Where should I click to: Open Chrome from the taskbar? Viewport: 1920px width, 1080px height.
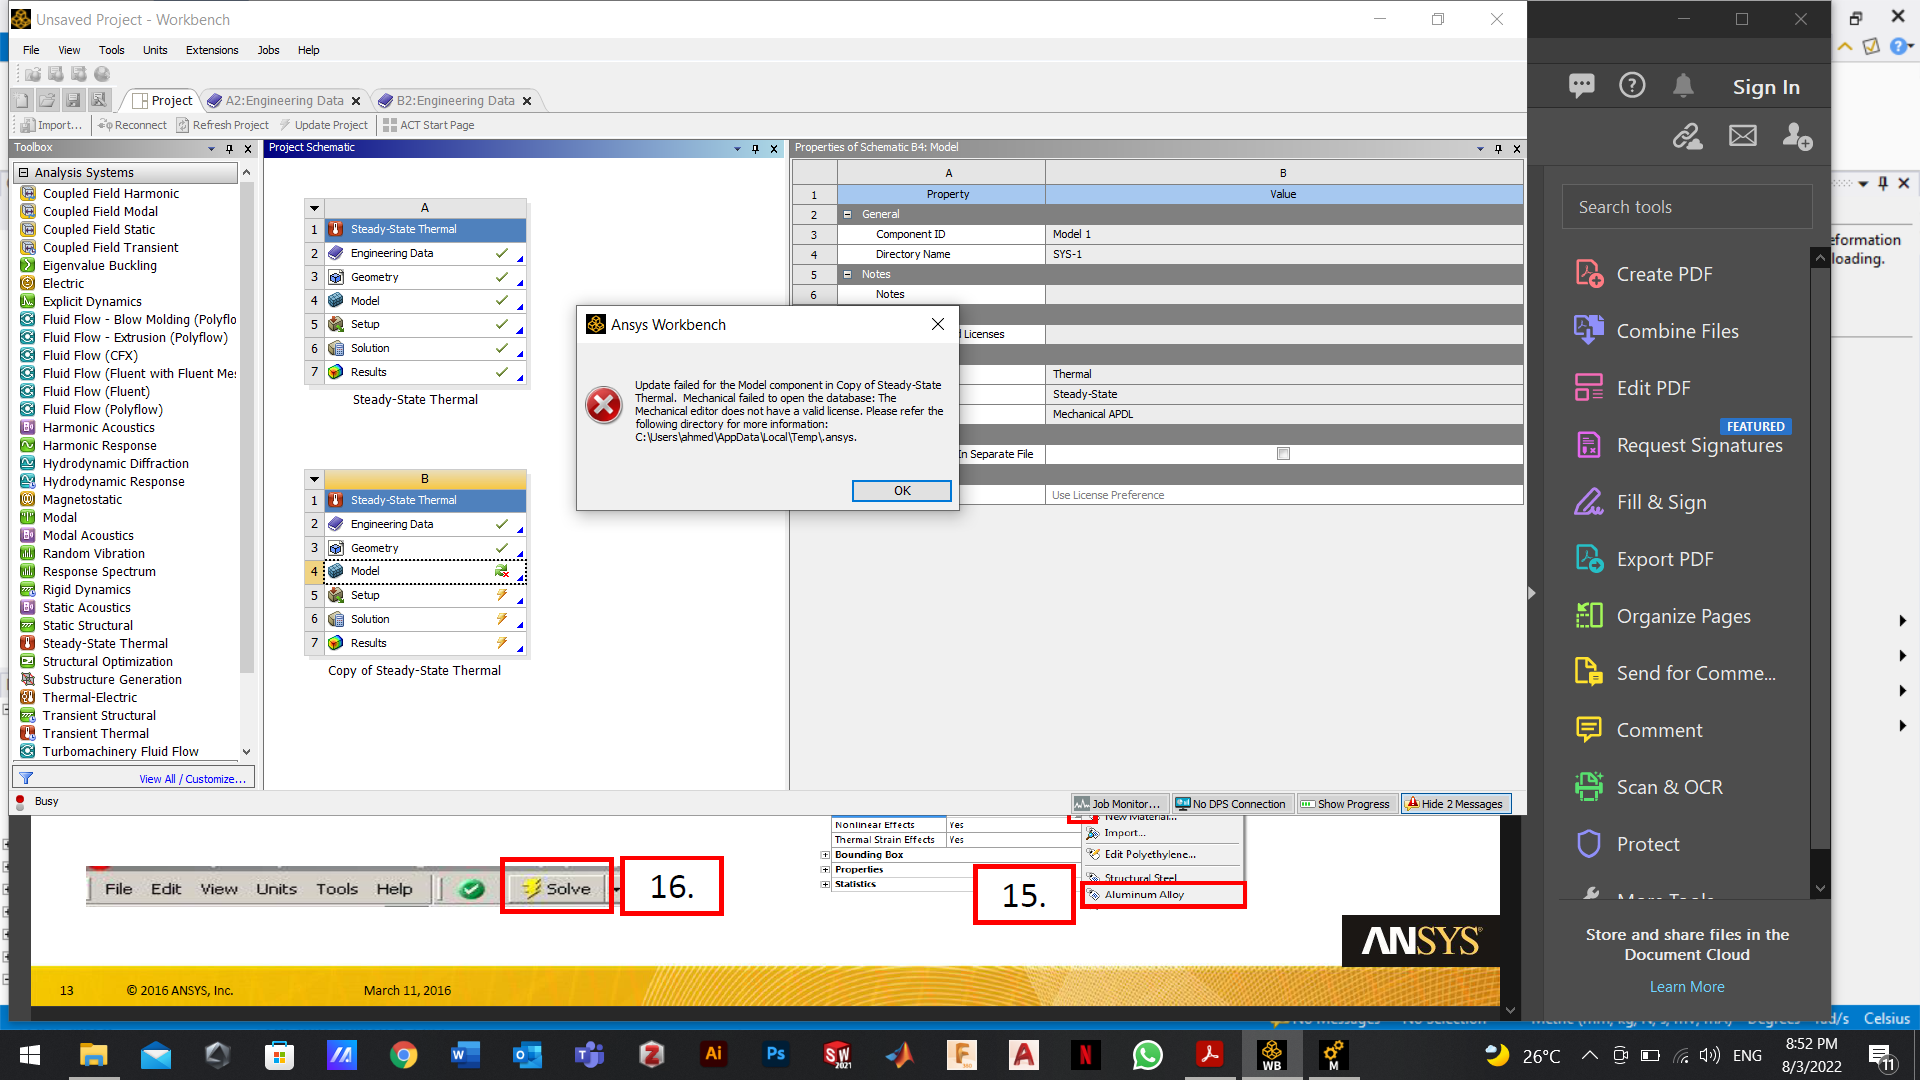click(403, 1055)
